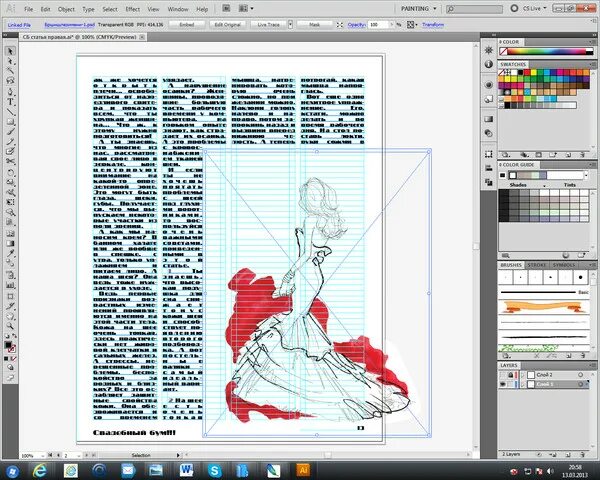Open the Transparency panel from the dock
Screen dimensions: 600x480
tap(489, 133)
